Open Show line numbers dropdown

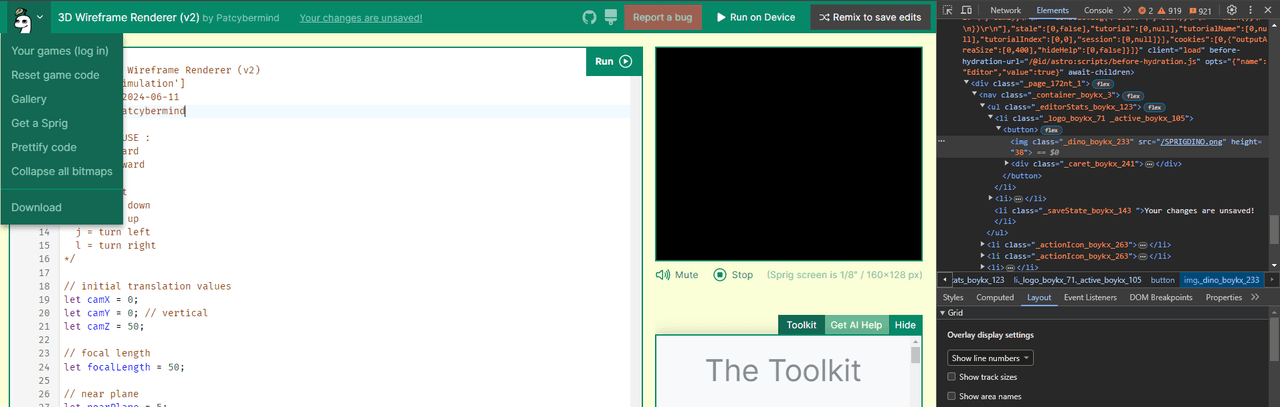coord(990,358)
